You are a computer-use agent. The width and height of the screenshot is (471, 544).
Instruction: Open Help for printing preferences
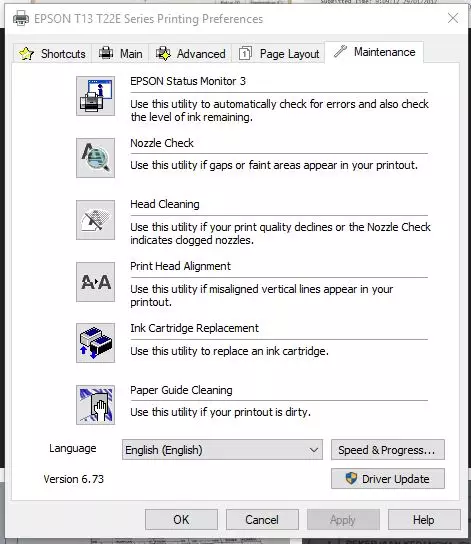(x=424, y=520)
